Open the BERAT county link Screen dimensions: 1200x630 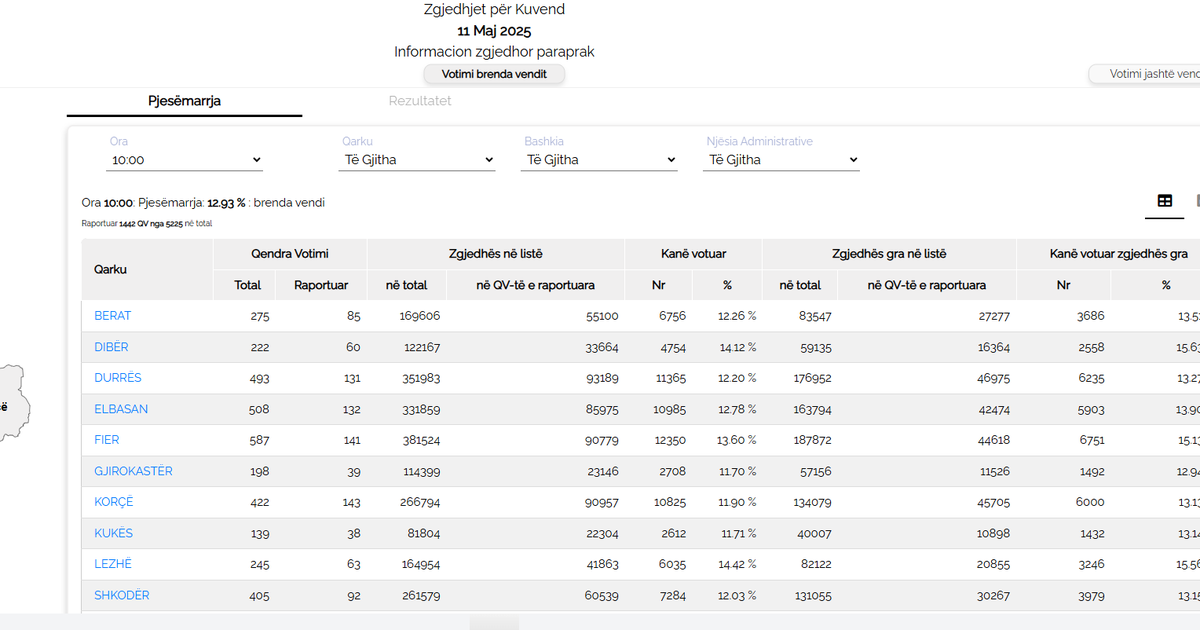[x=113, y=316]
